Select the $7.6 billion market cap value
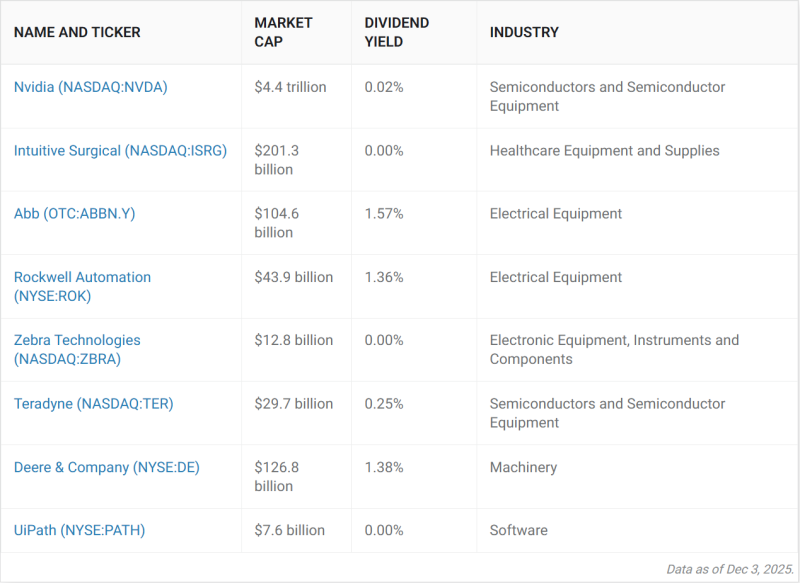 click(289, 530)
